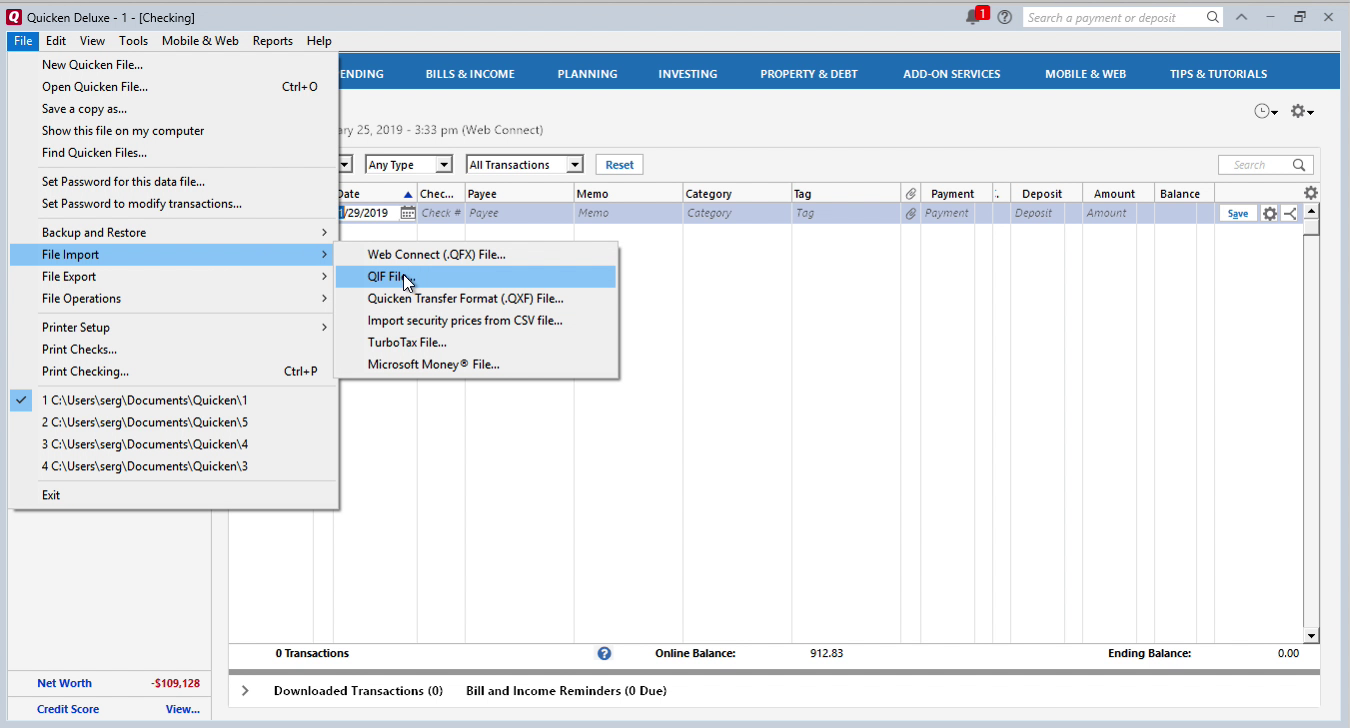Open the account actions gear dropdown
The width and height of the screenshot is (1350, 728).
coord(1302,112)
